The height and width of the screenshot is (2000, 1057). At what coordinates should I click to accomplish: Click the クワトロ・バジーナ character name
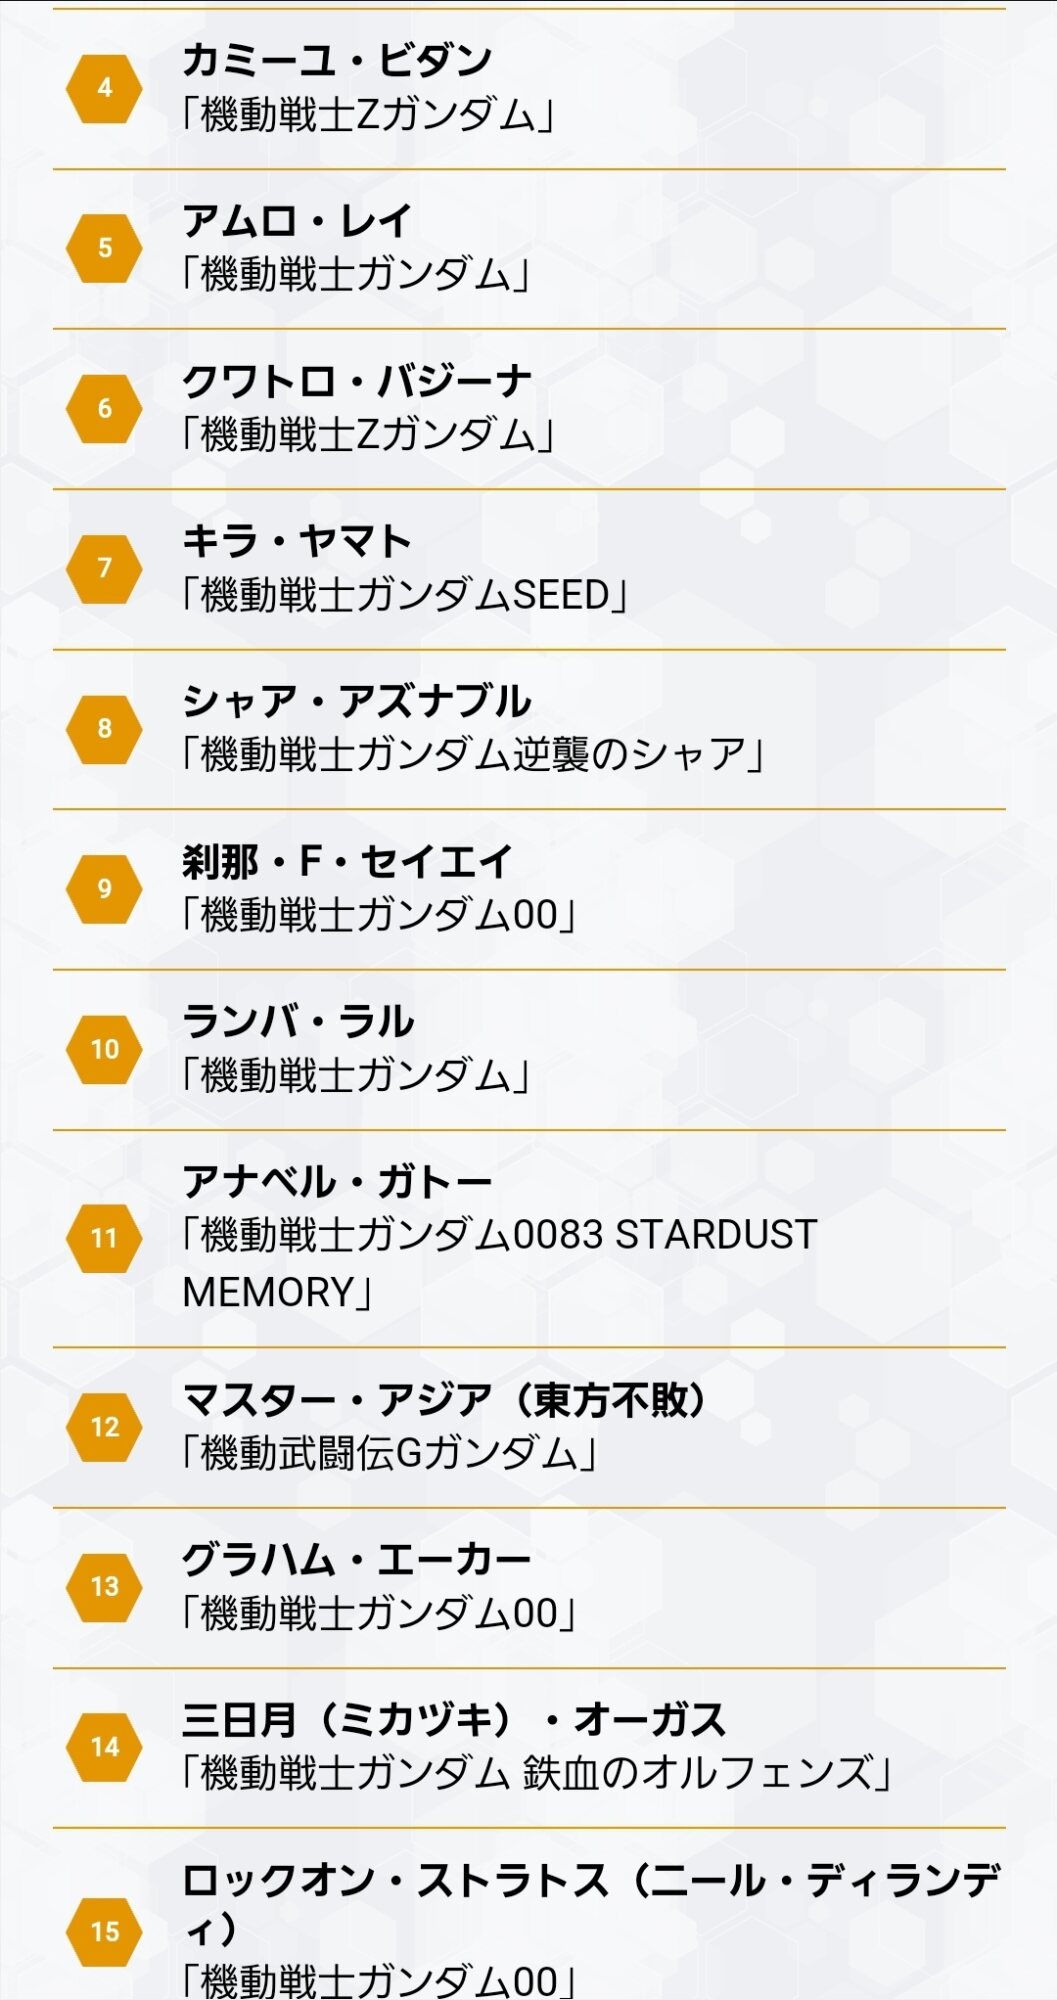click(356, 381)
